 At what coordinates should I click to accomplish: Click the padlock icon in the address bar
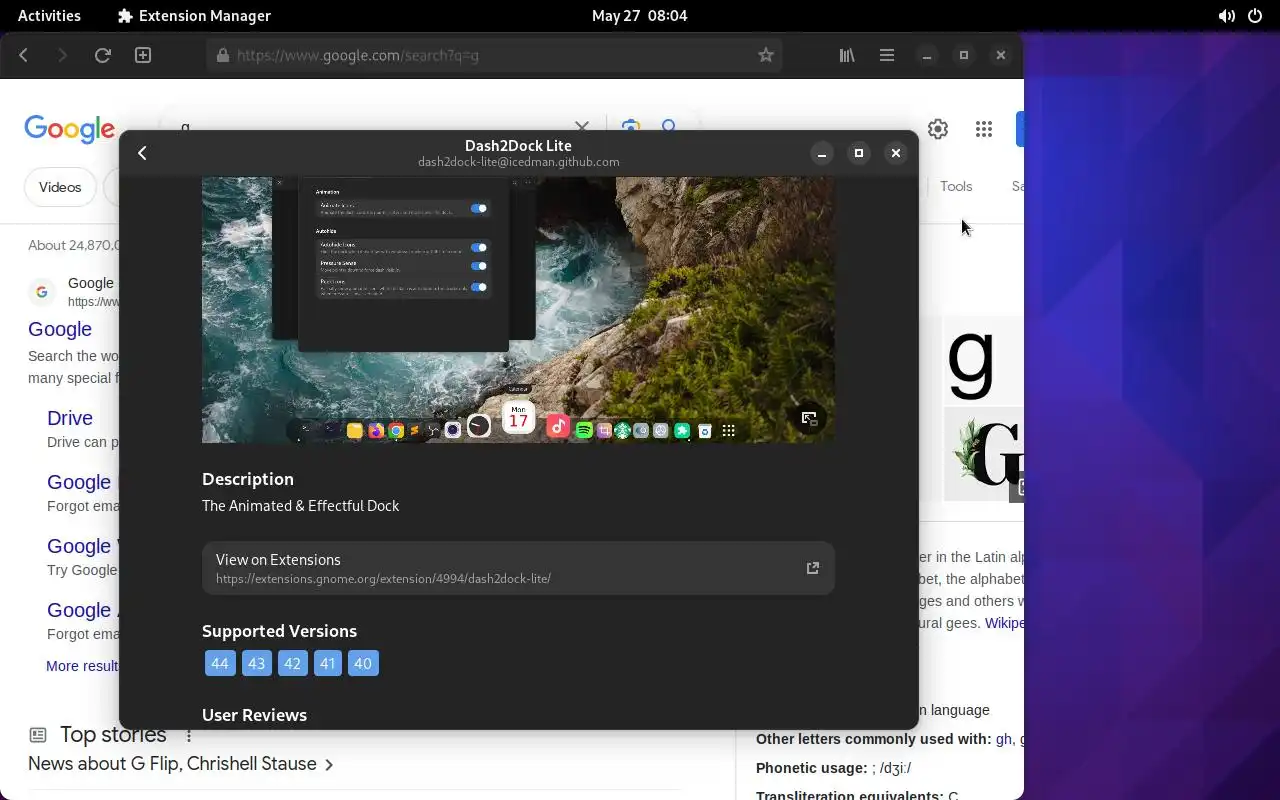coord(223,55)
